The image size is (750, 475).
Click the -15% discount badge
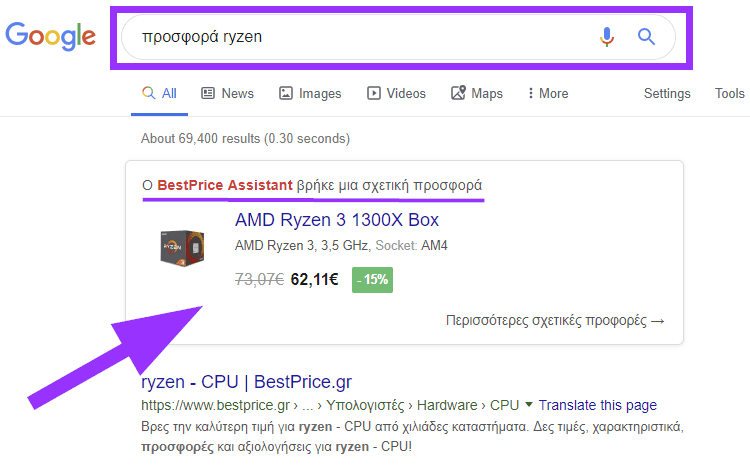point(372,280)
